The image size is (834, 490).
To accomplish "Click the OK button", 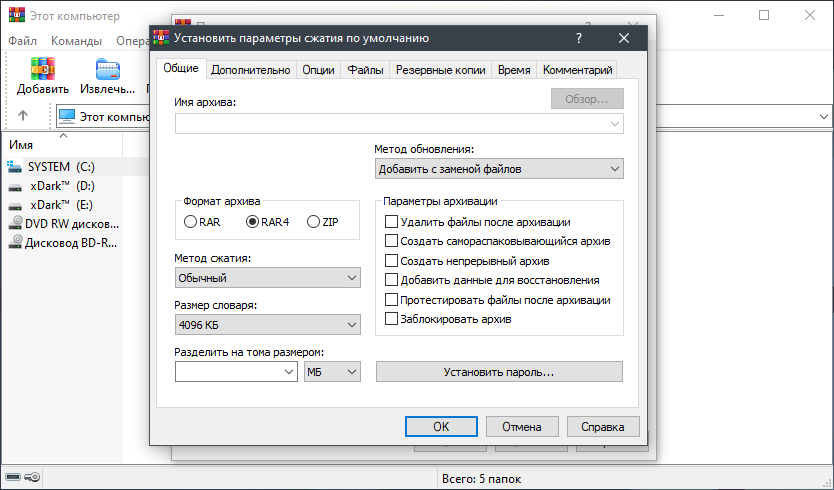I will tap(441, 427).
